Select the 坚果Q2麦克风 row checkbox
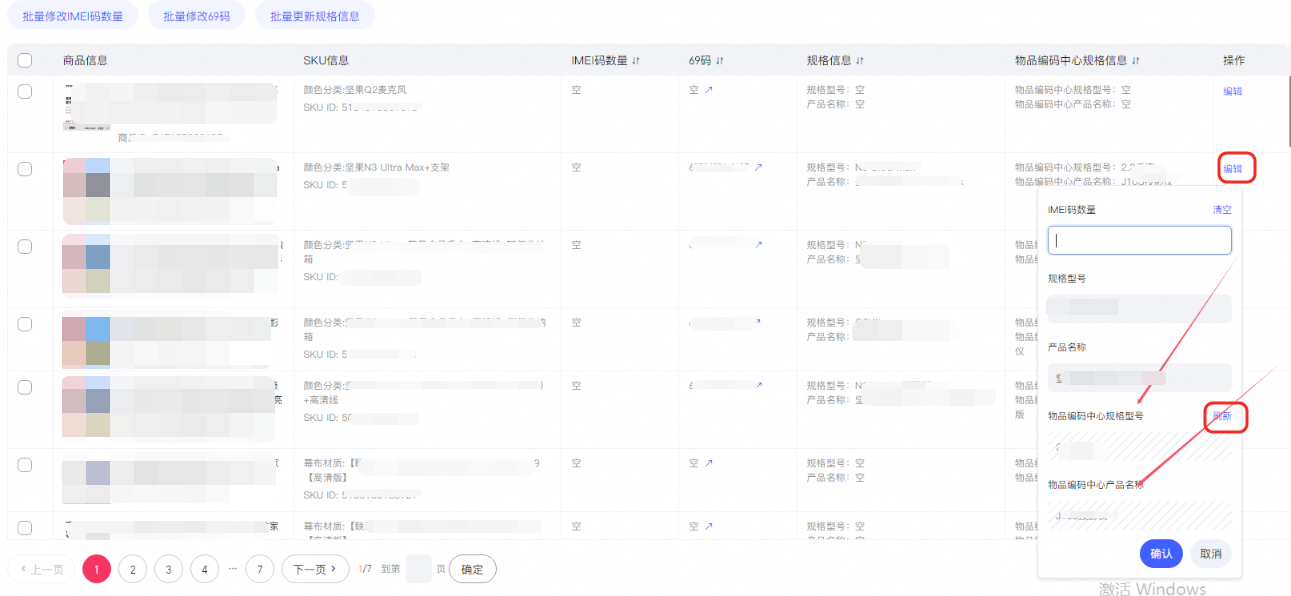Screen dimensions: 1291x596 [25, 91]
